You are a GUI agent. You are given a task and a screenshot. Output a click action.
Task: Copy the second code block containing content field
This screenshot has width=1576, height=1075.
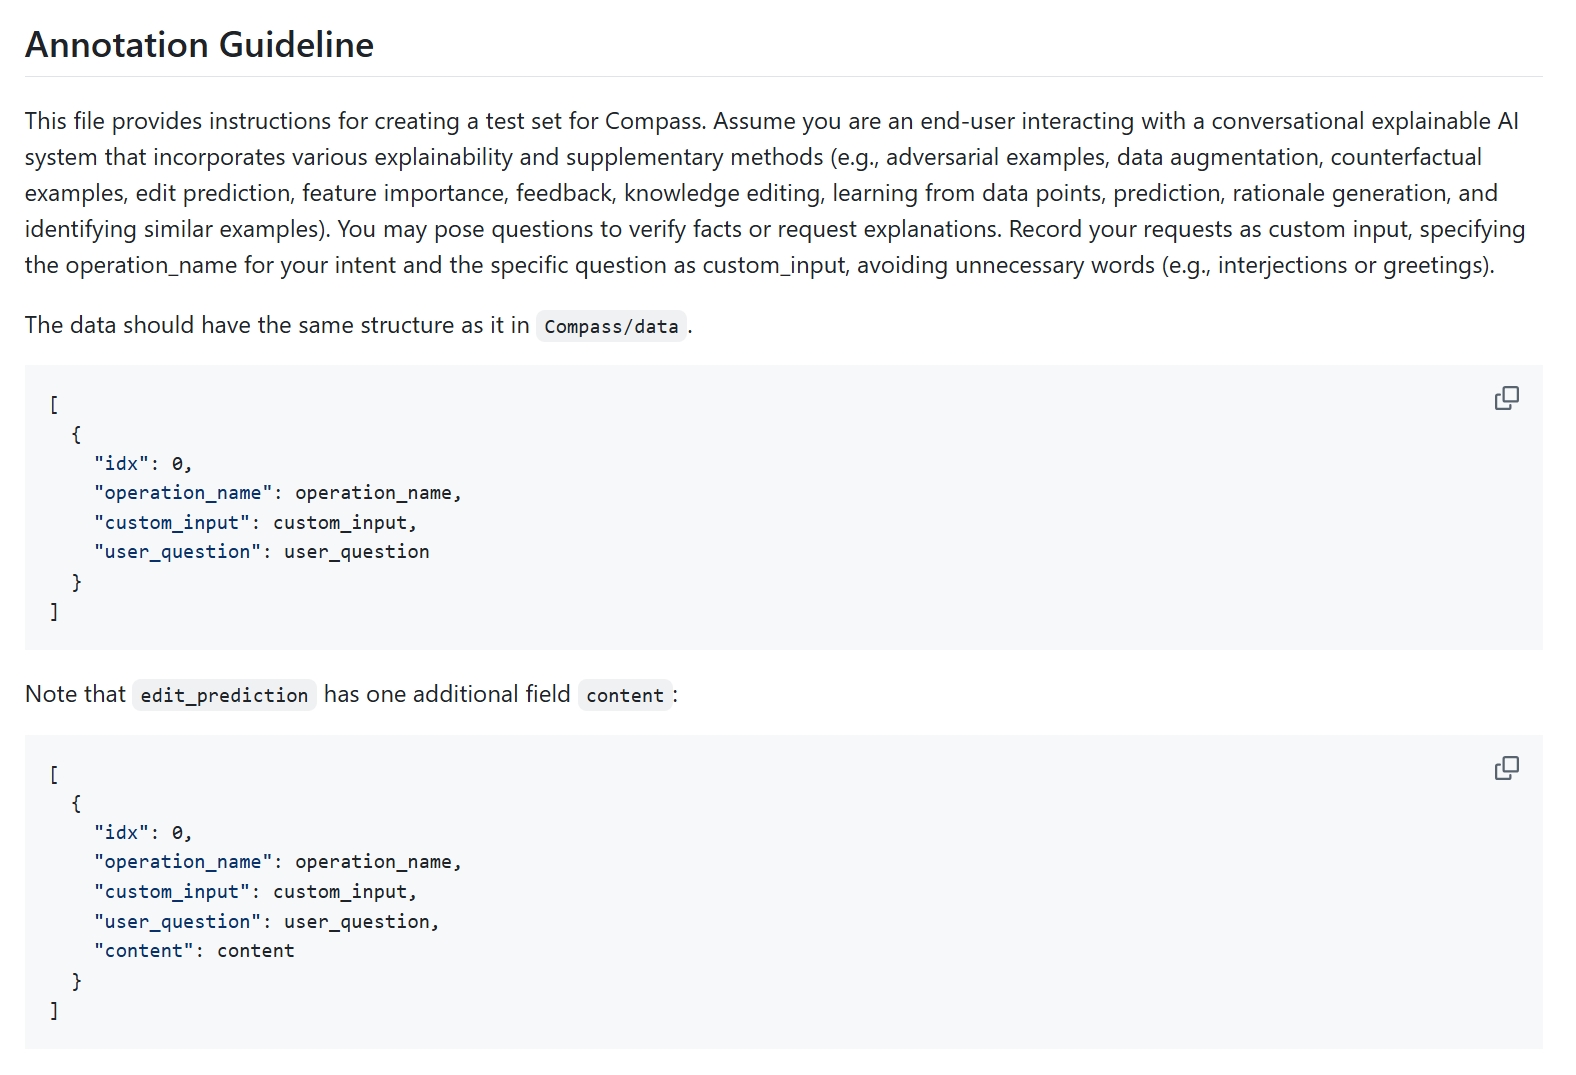pos(1506,768)
